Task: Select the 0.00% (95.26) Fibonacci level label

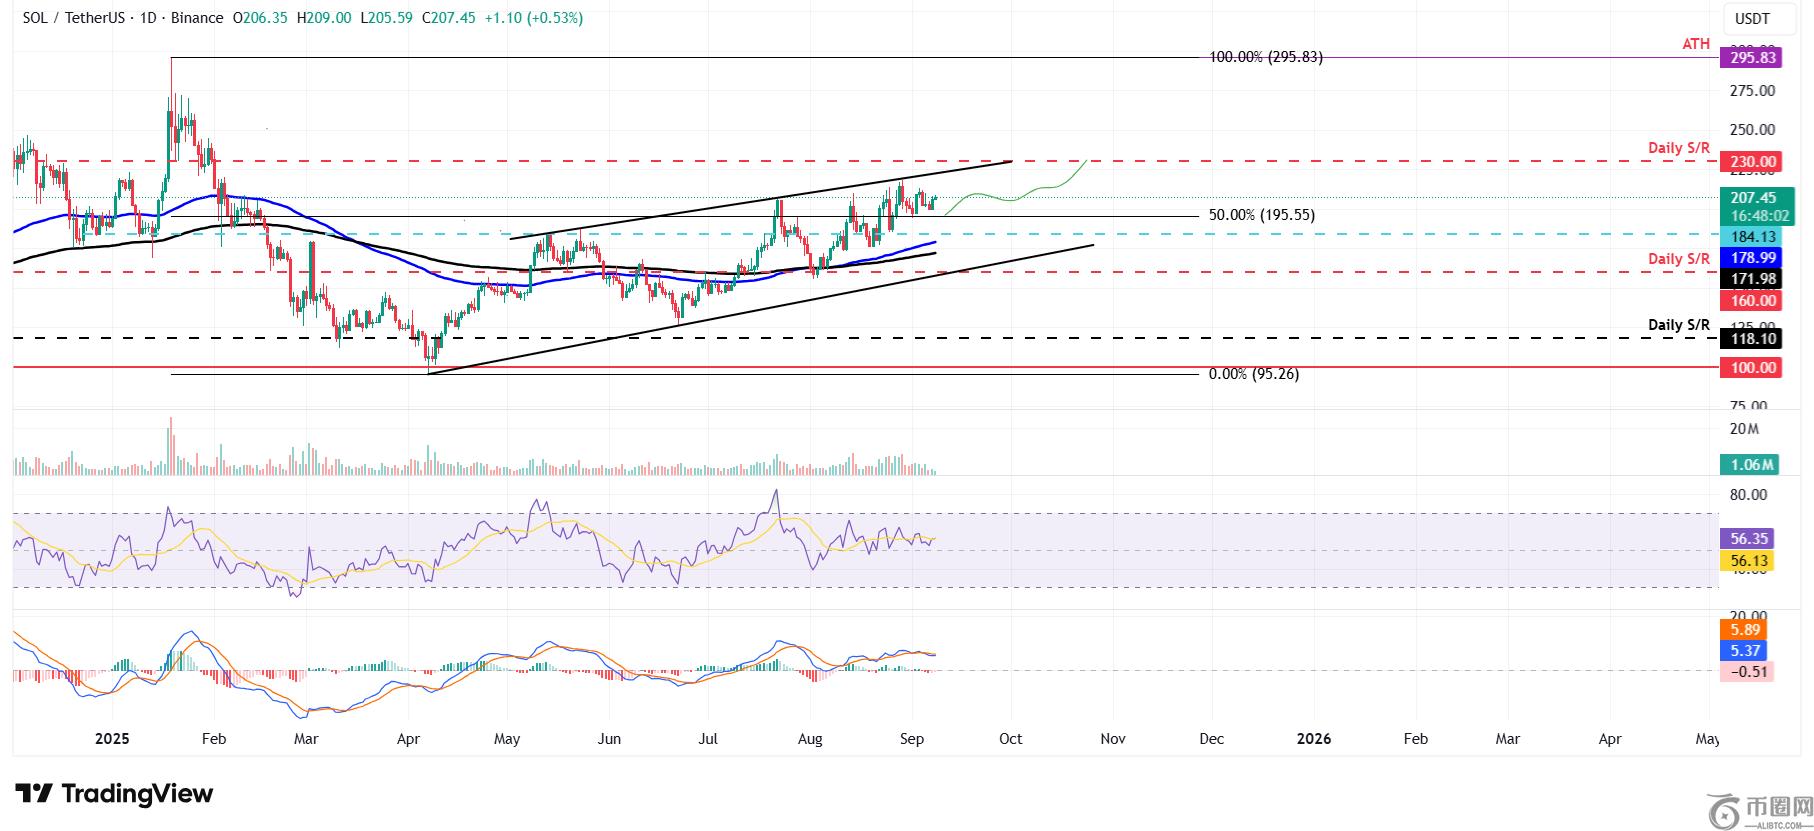Action: coord(1254,374)
